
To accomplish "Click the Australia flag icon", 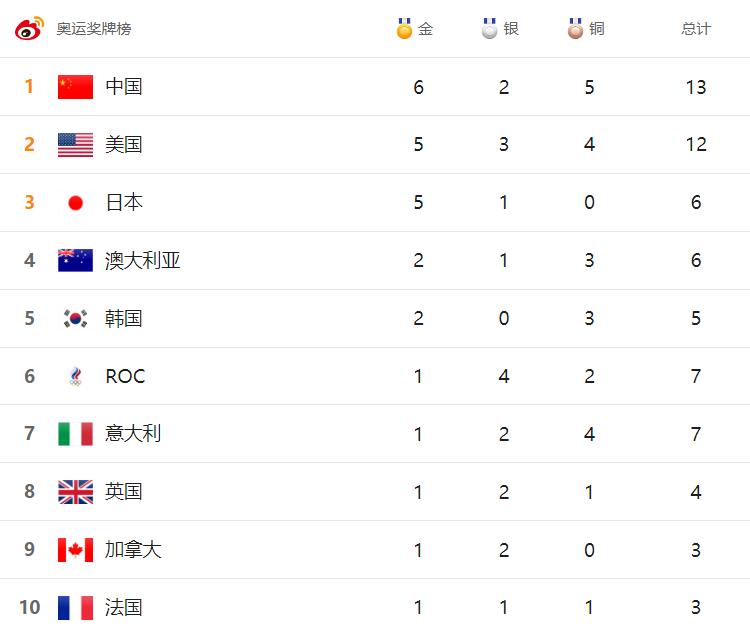I will 76,261.
